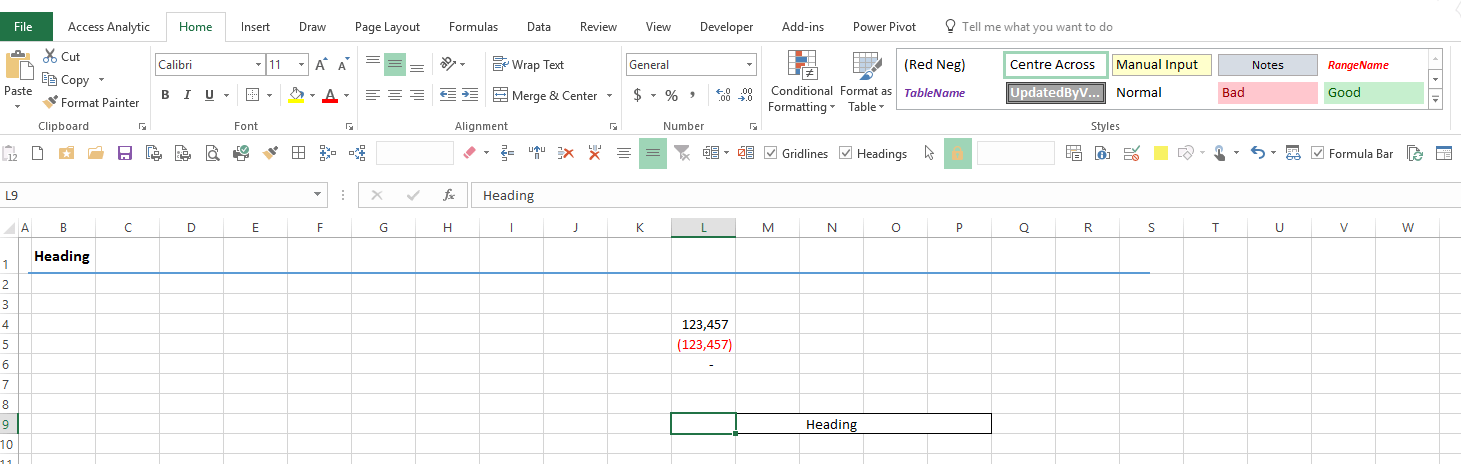Click the purple Save icon in quick toolbar

125,153
